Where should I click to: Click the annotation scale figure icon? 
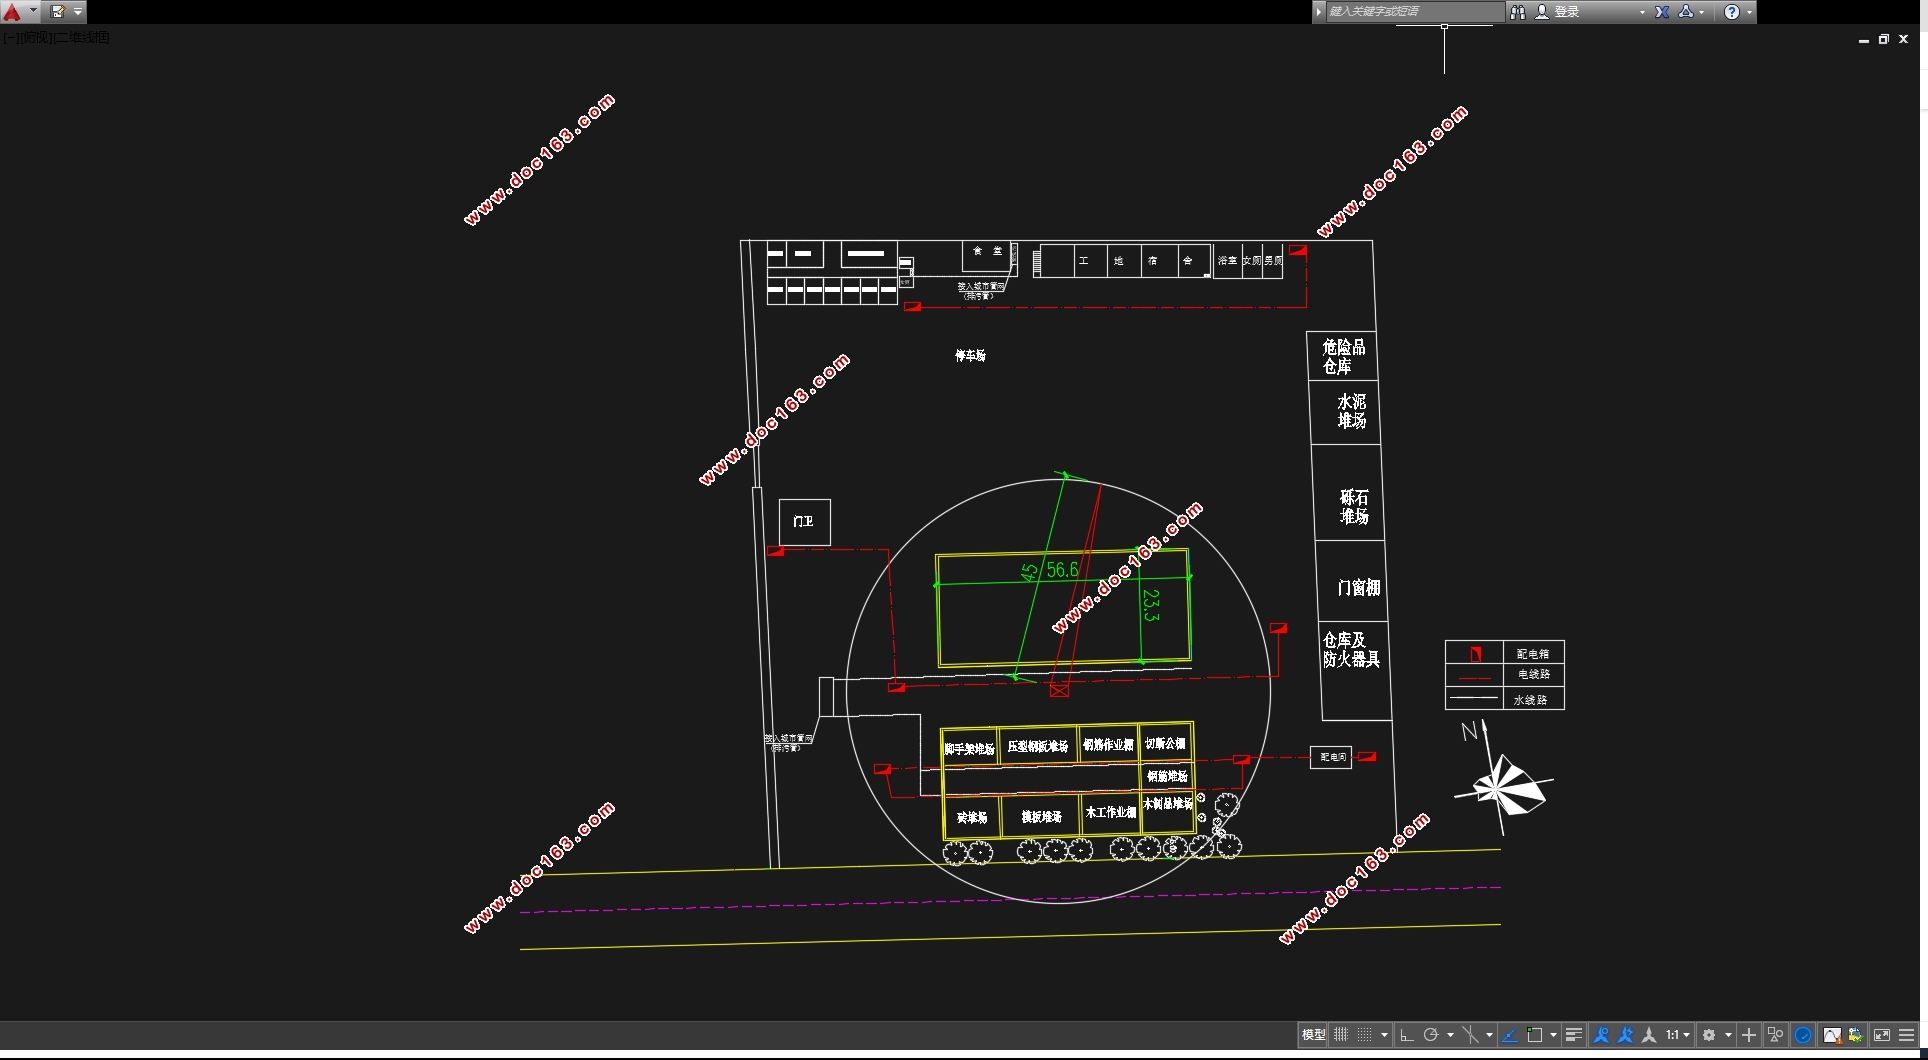(x=1649, y=1035)
